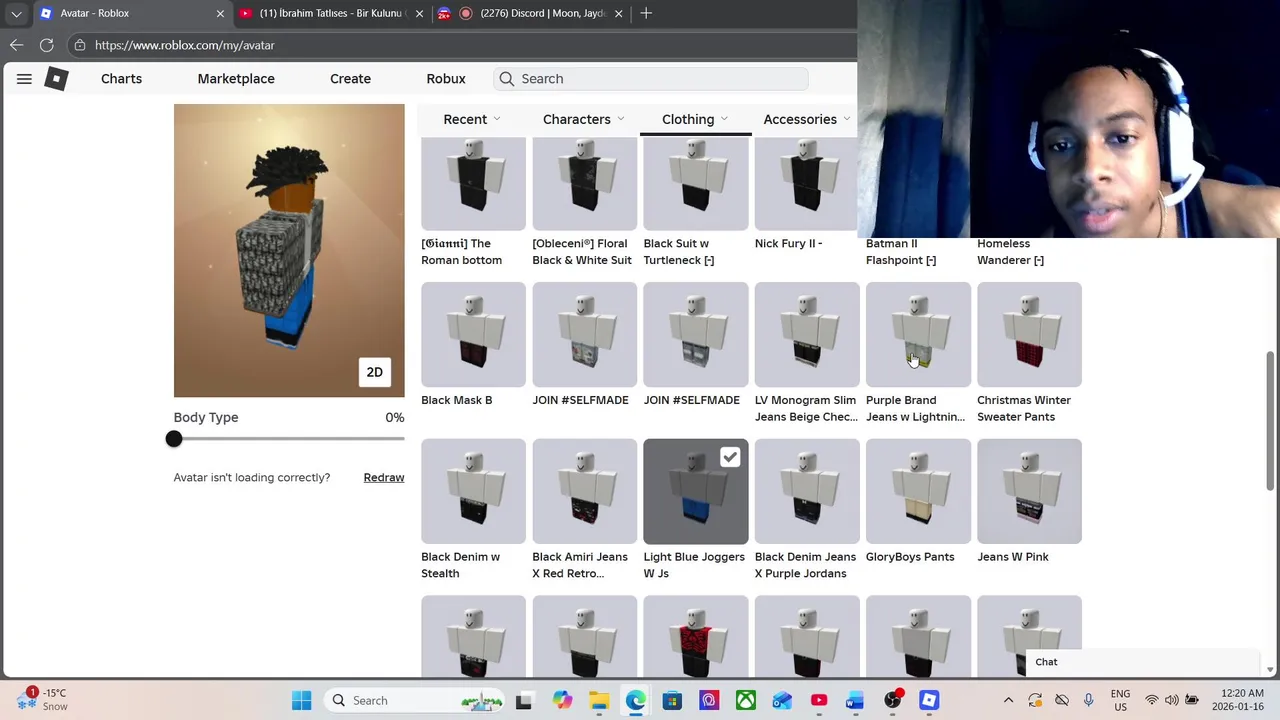Open the Roblox hamburger menu
Screen dimensions: 1280x720
click(x=24, y=79)
